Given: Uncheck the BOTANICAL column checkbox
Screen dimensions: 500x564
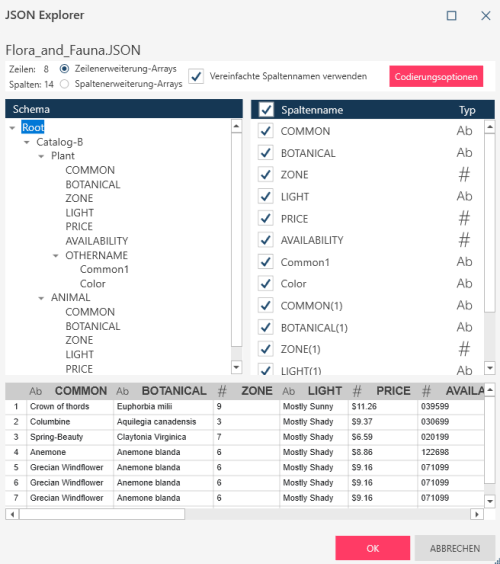Looking at the screenshot, I should point(265,153).
